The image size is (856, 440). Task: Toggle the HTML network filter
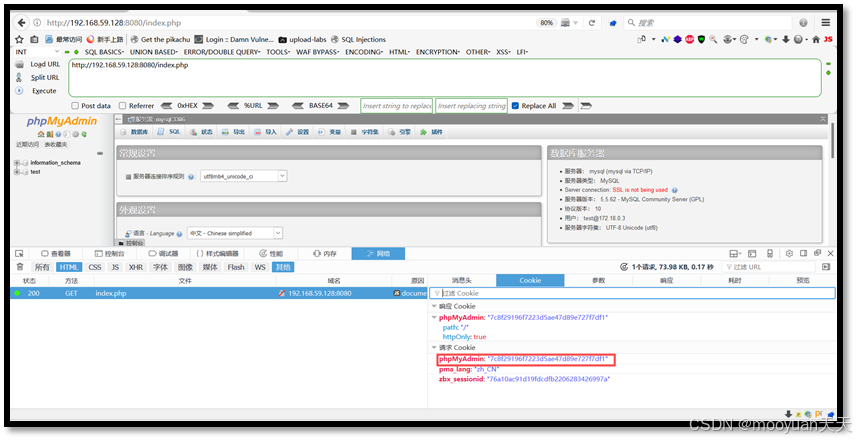click(x=69, y=267)
